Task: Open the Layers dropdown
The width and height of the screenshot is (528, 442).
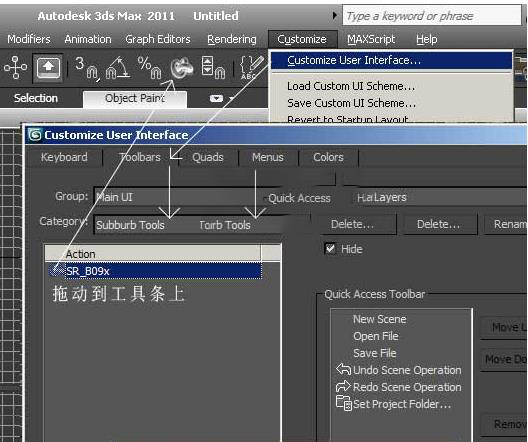Action: click(438, 197)
